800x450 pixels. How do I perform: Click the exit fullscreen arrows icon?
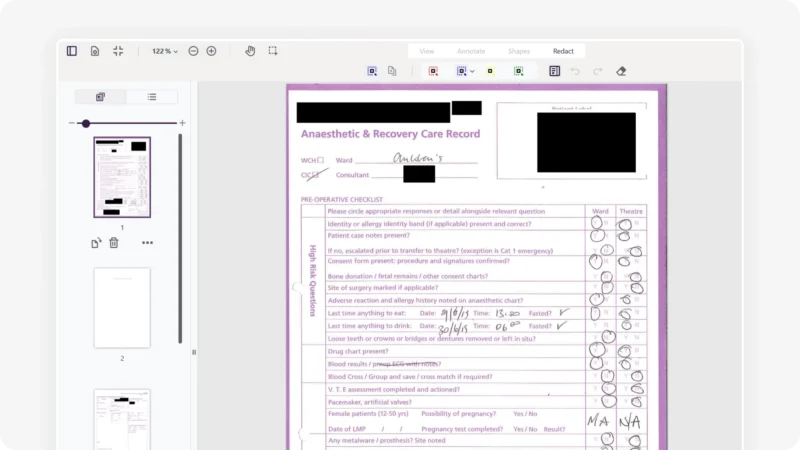[x=118, y=51]
